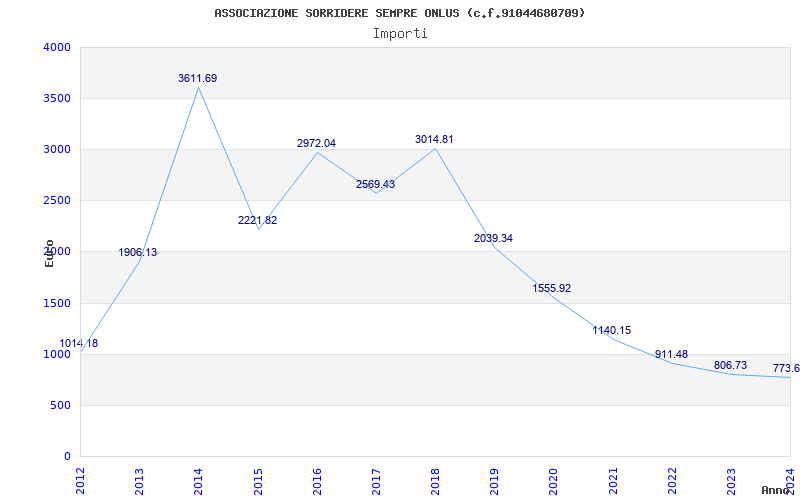The image size is (800, 500).
Task: Select the 3611.69 data label
Action: point(197,79)
